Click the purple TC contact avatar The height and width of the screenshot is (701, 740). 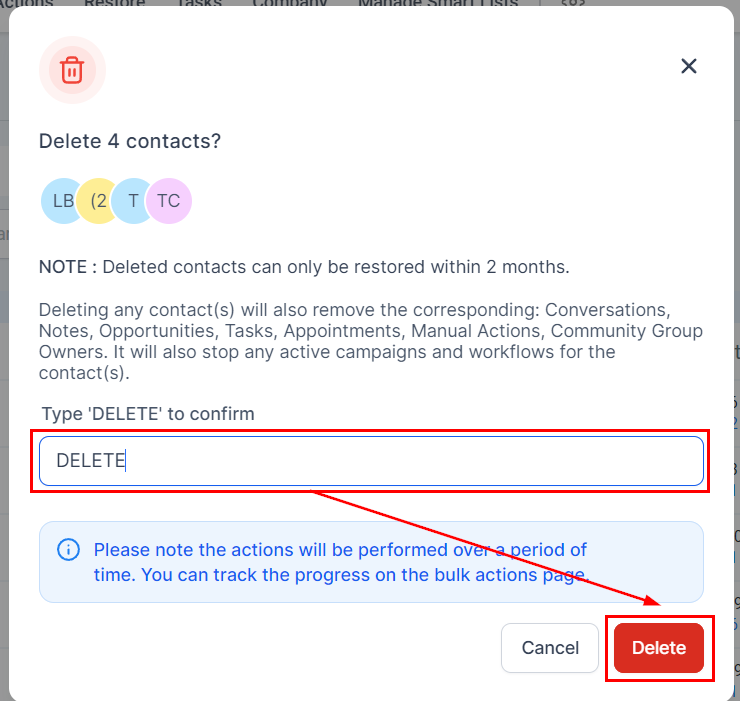pyautogui.click(x=169, y=201)
